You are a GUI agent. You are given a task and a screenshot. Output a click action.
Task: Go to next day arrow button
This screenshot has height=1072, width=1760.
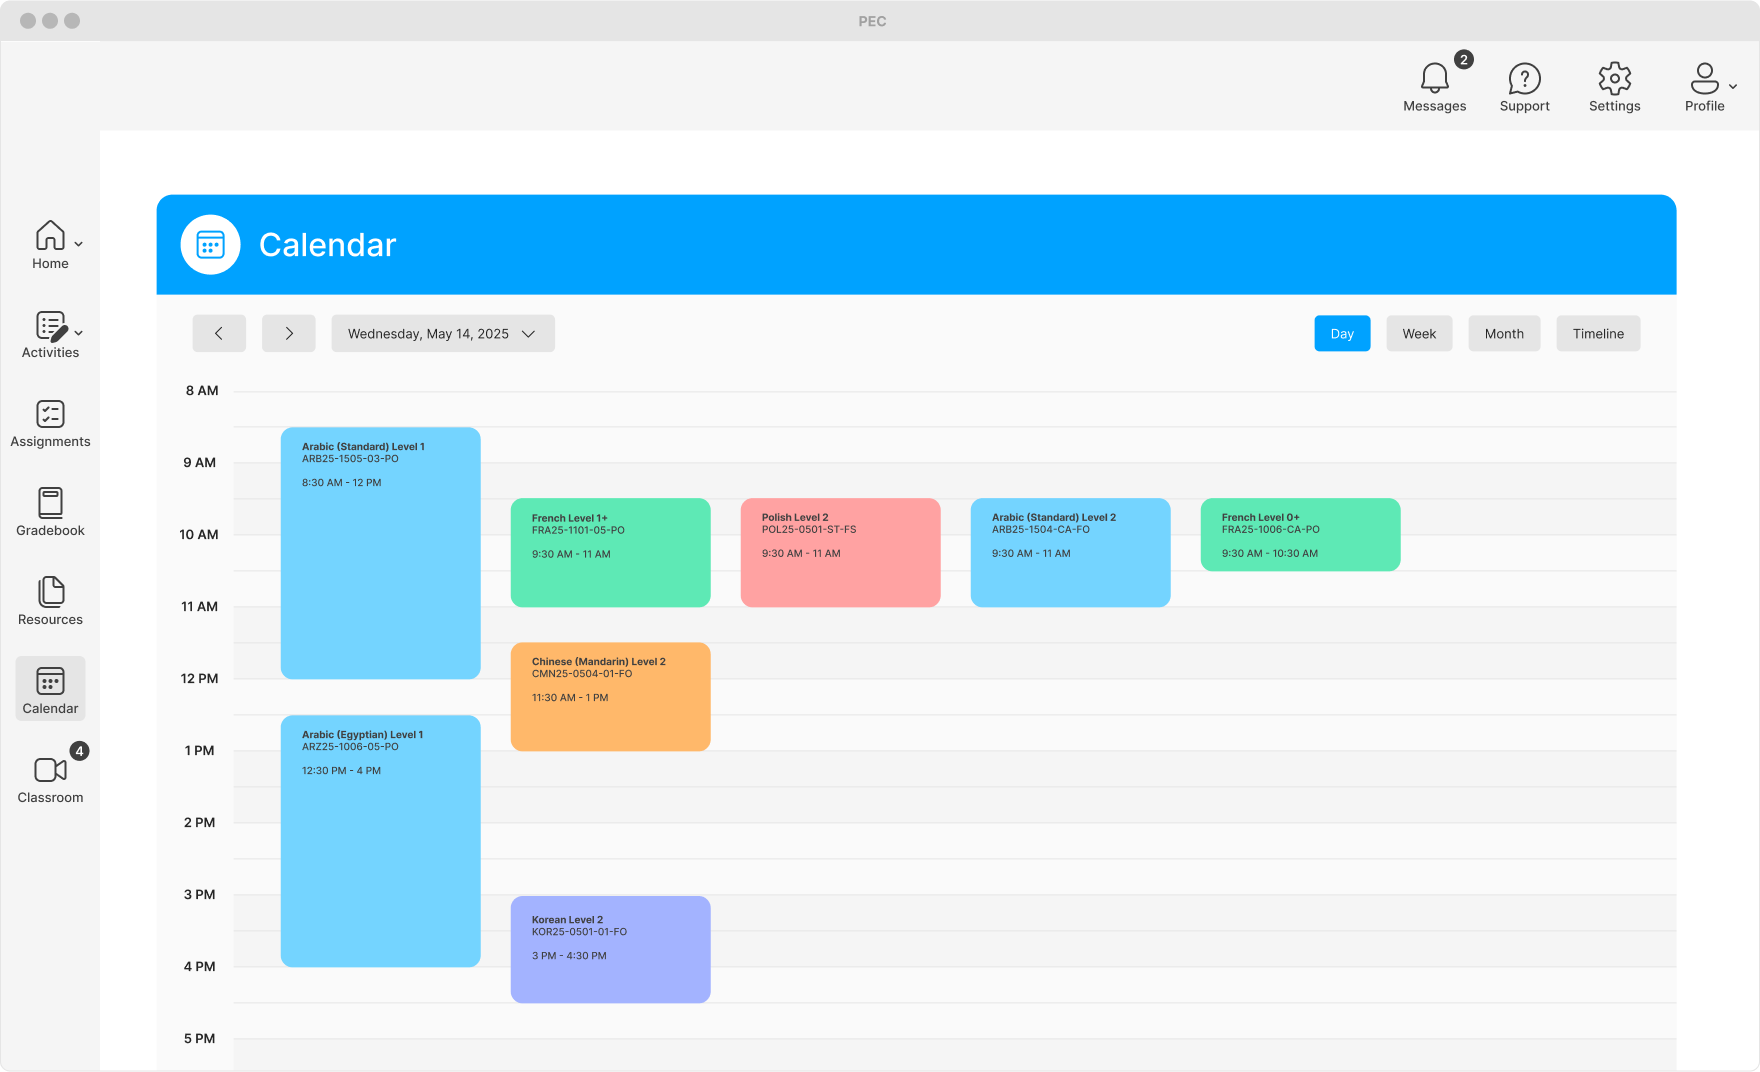(x=289, y=334)
